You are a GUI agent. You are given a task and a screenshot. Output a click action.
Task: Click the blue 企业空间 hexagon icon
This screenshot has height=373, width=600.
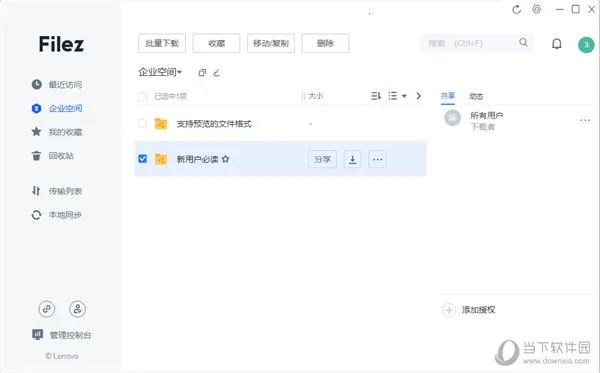click(x=36, y=108)
